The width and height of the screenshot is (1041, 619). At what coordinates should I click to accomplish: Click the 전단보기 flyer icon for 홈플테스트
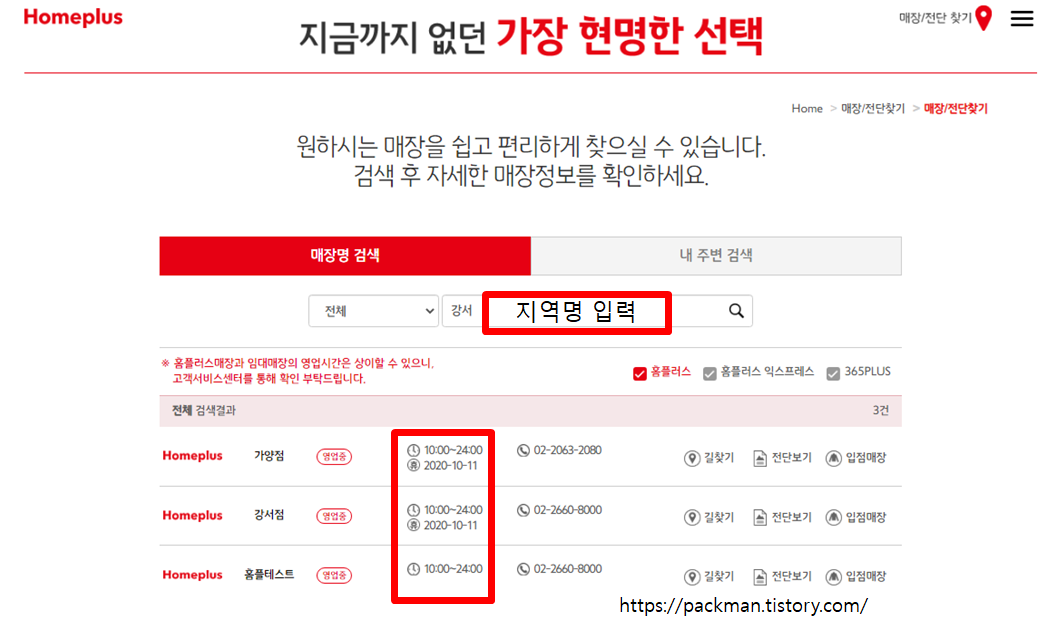(760, 576)
